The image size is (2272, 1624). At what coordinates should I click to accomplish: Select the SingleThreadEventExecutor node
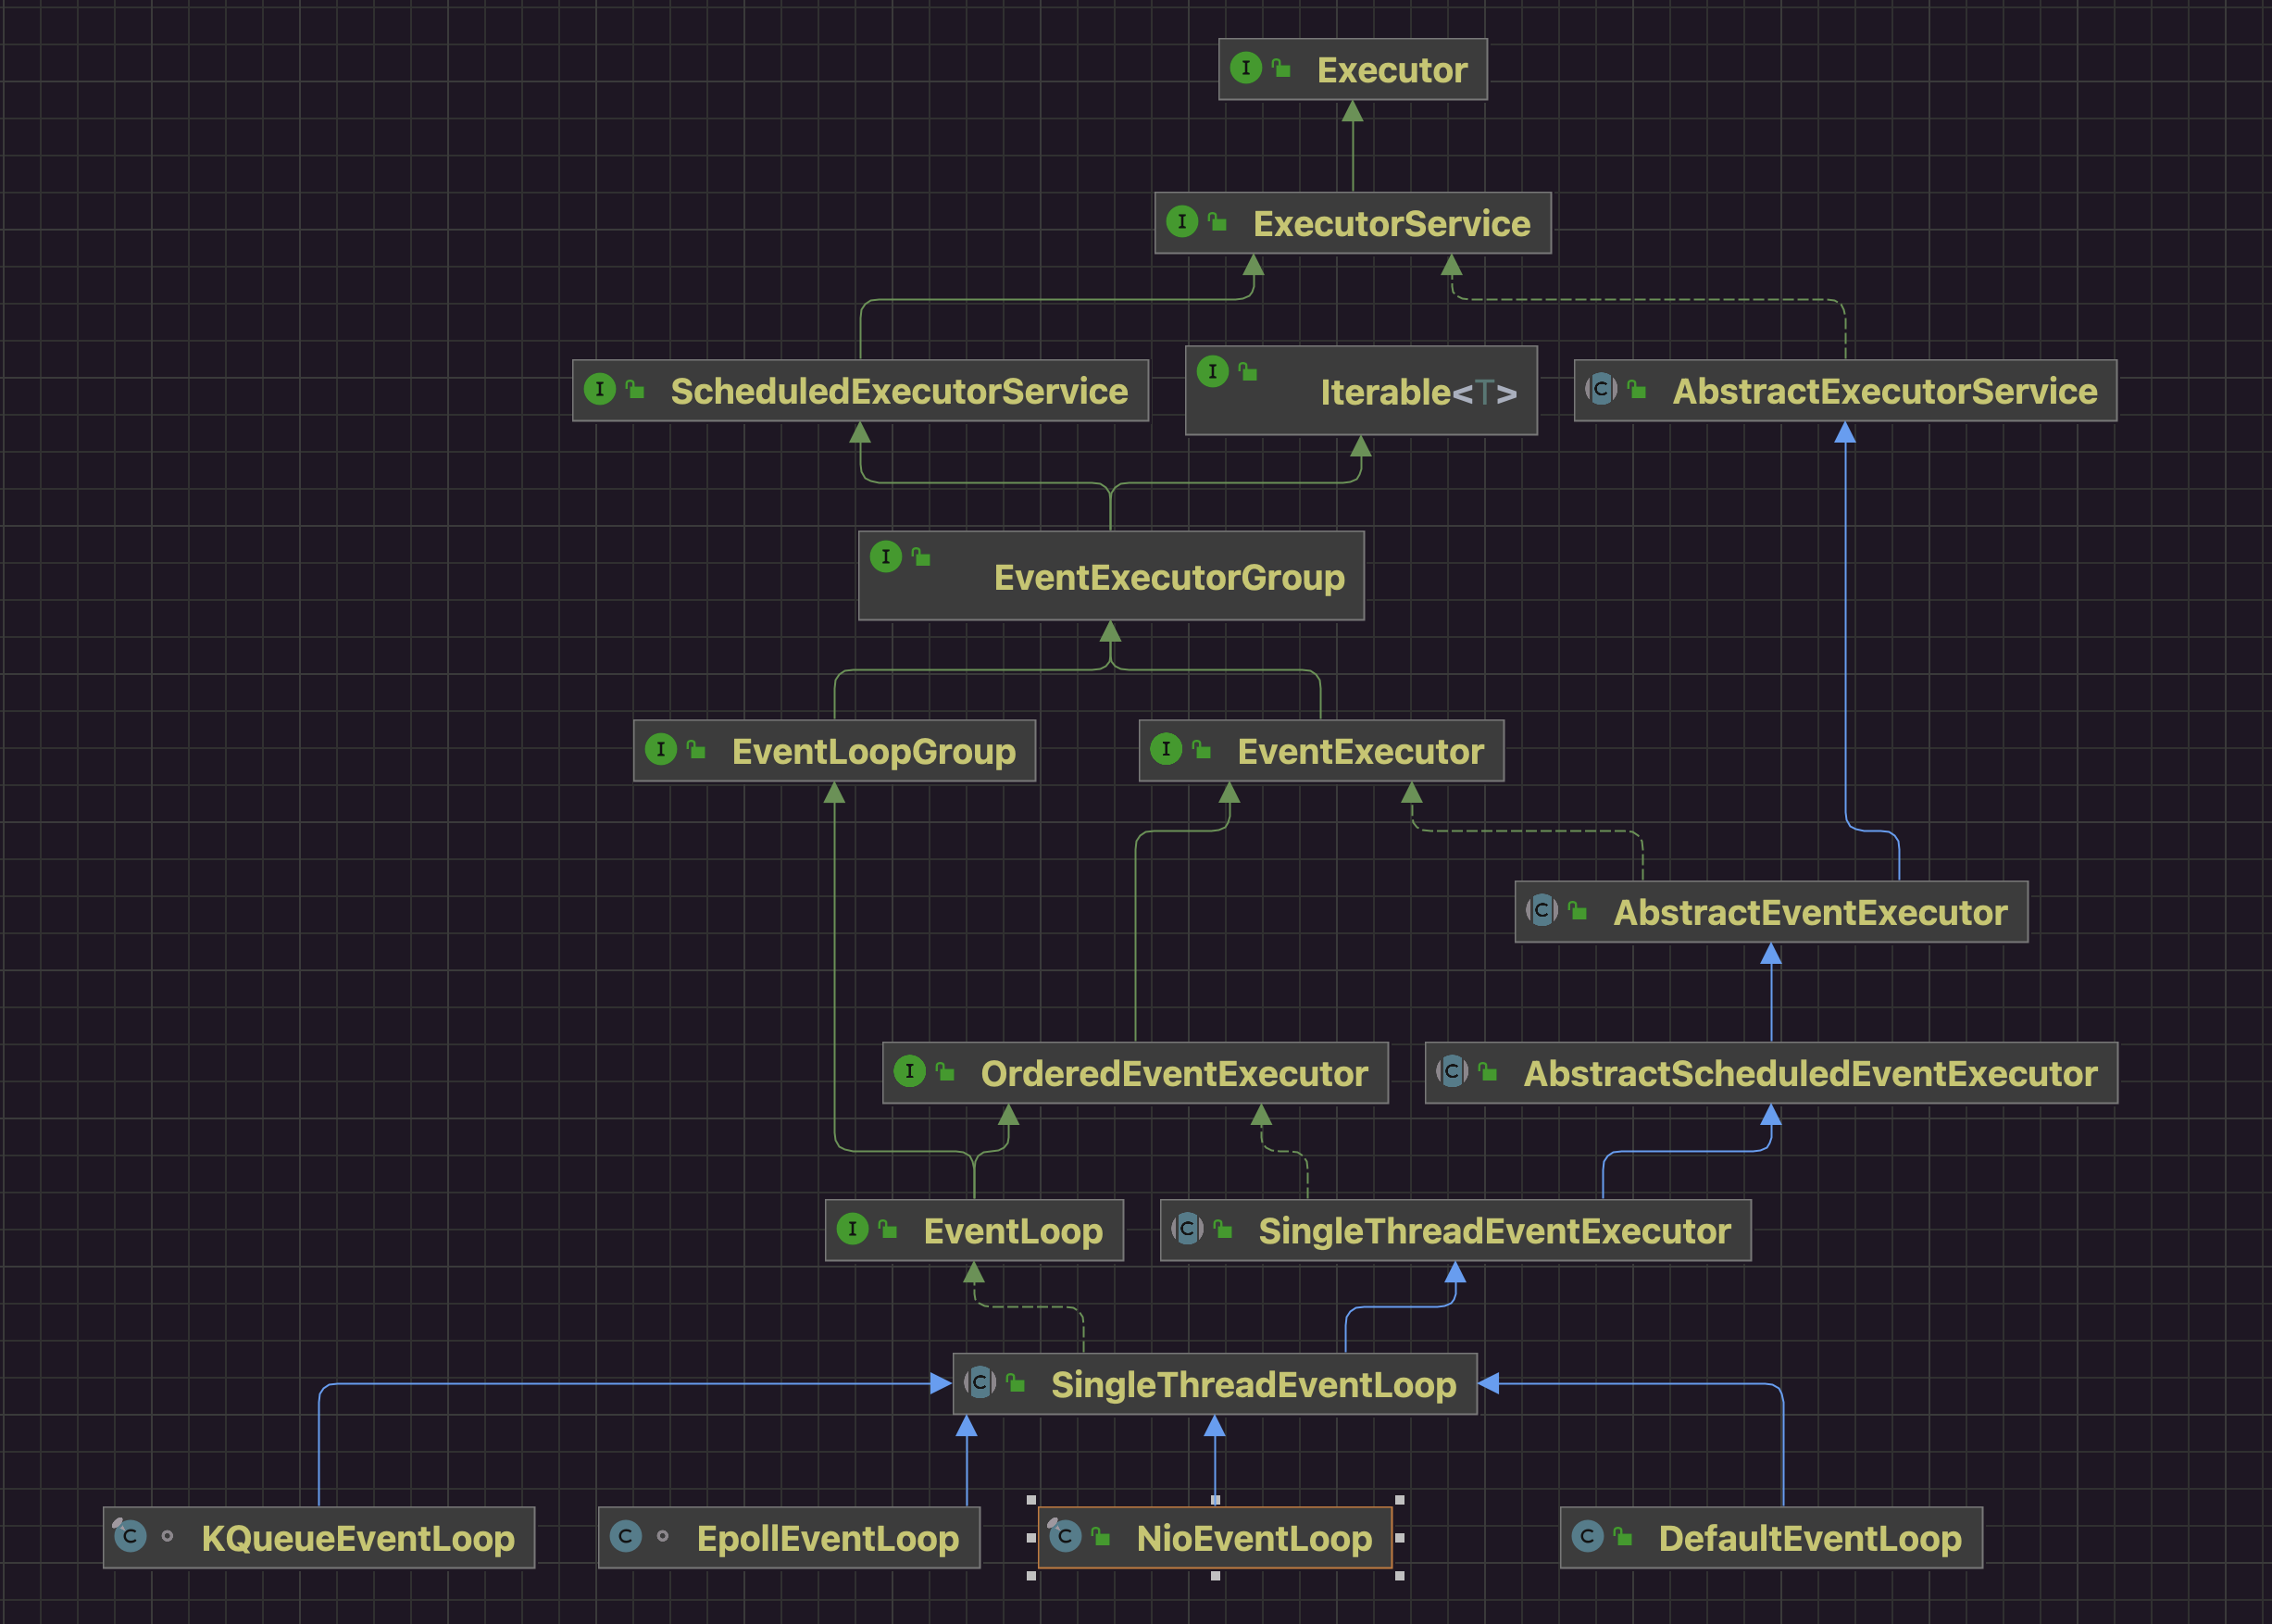click(1493, 1231)
